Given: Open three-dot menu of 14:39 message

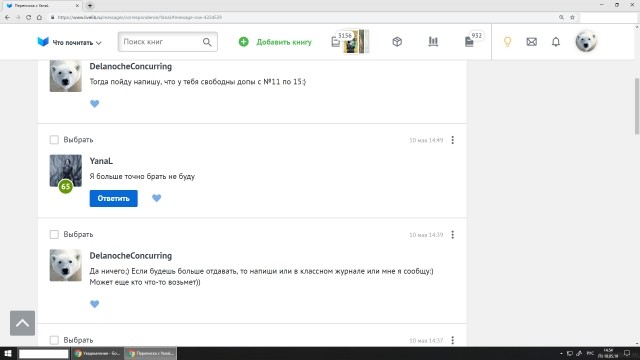Looking at the screenshot, I should pyautogui.click(x=452, y=235).
